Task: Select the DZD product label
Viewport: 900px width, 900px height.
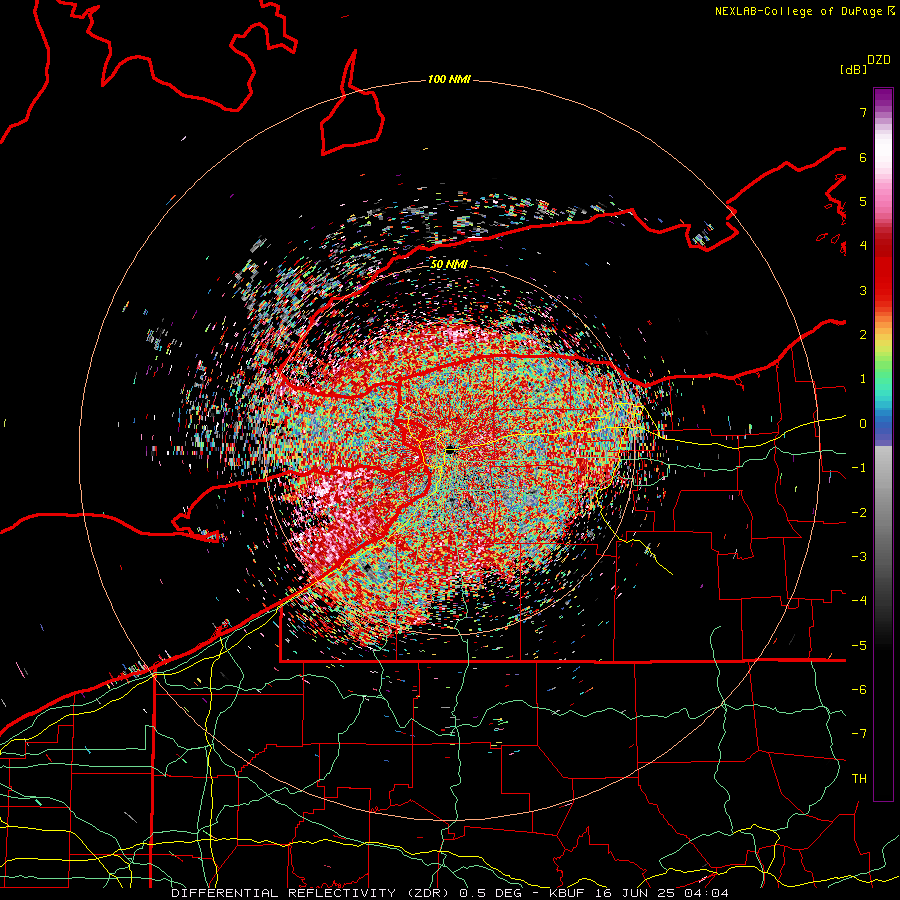Action: pyautogui.click(x=879, y=59)
